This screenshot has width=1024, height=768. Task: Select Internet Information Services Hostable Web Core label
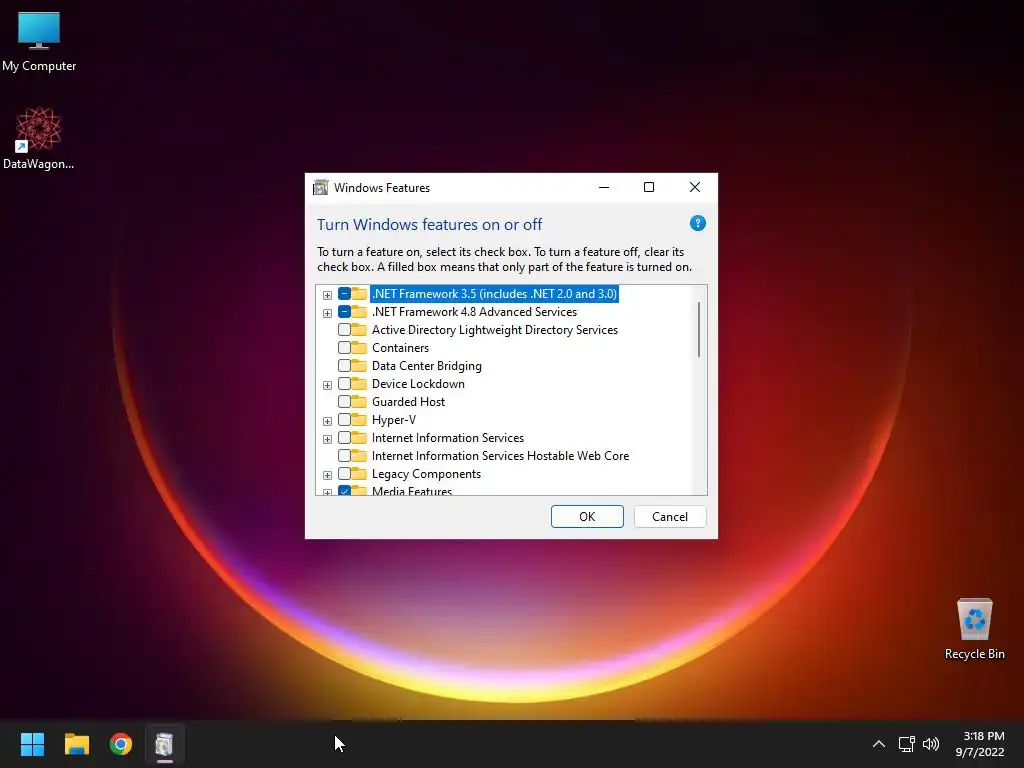500,455
